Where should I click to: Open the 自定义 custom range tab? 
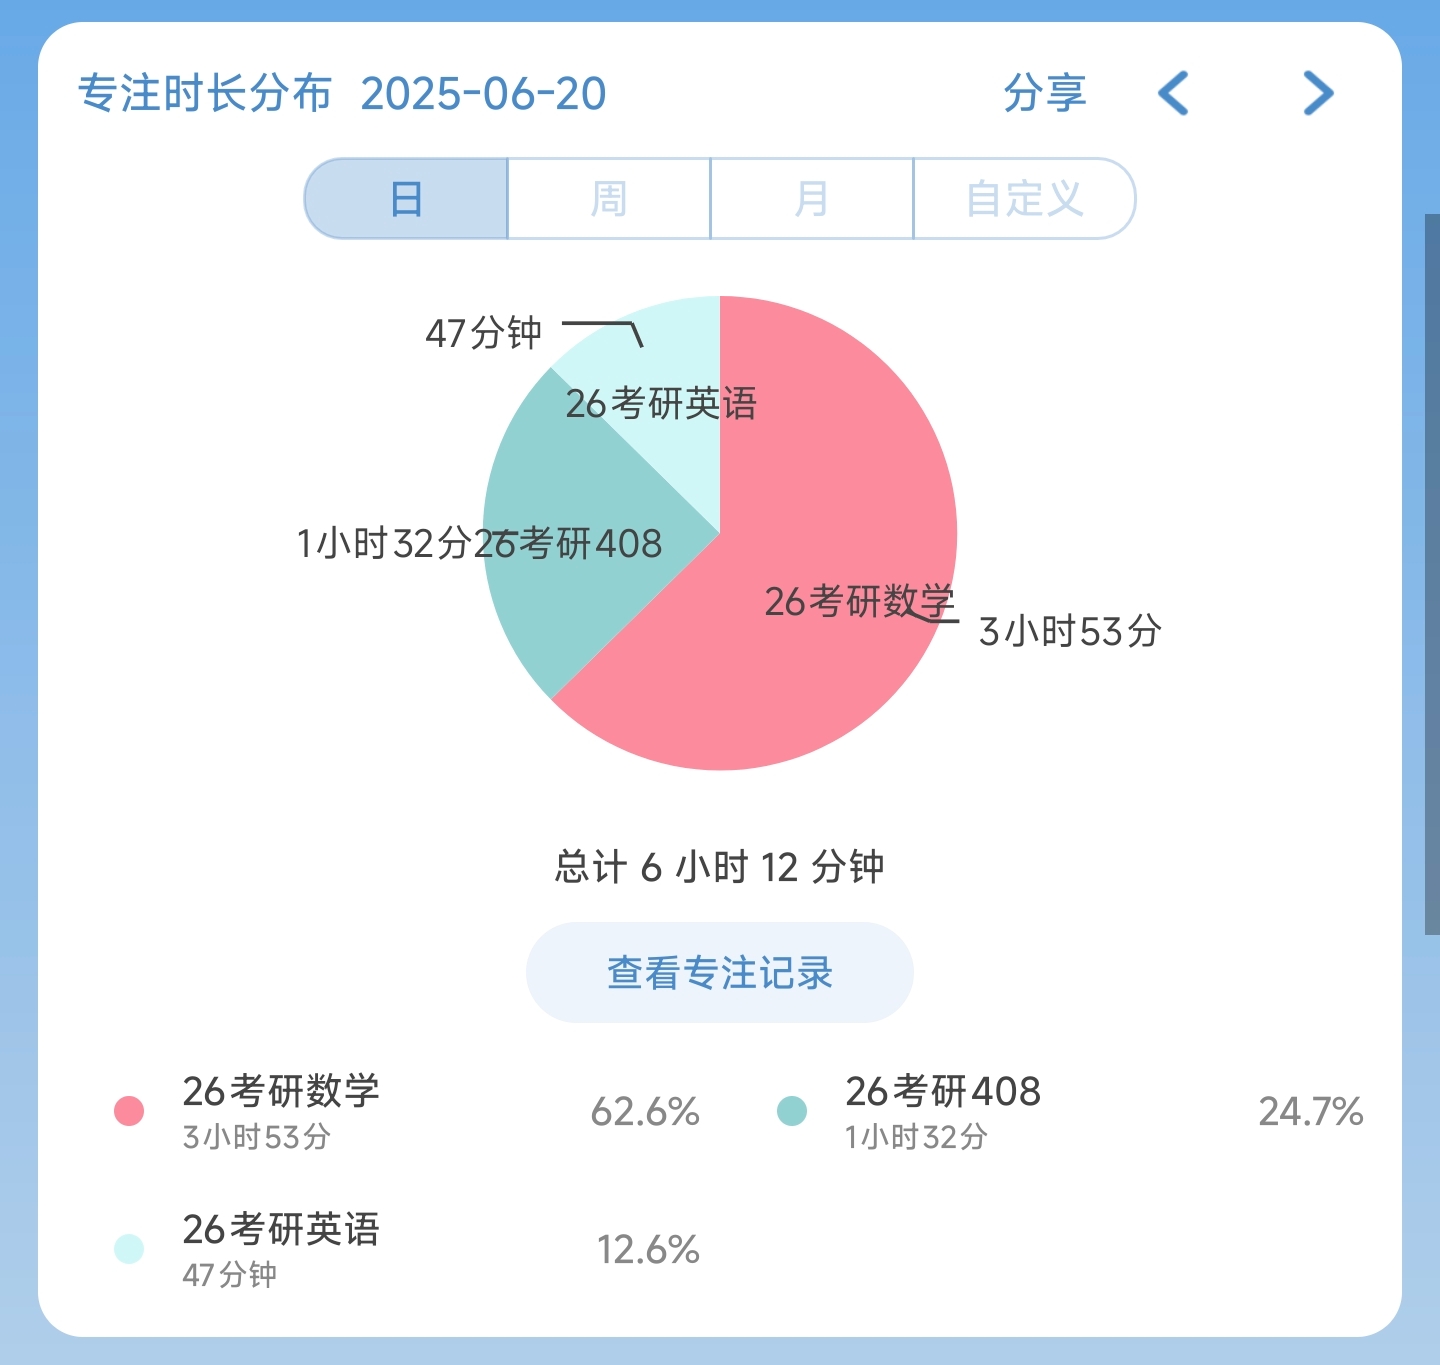[x=1024, y=199]
